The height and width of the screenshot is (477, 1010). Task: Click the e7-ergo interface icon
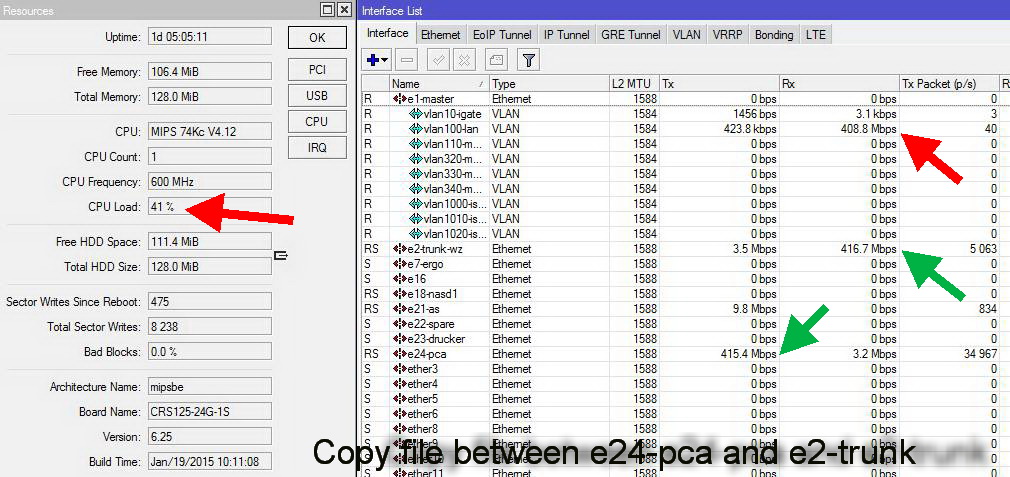coord(399,264)
